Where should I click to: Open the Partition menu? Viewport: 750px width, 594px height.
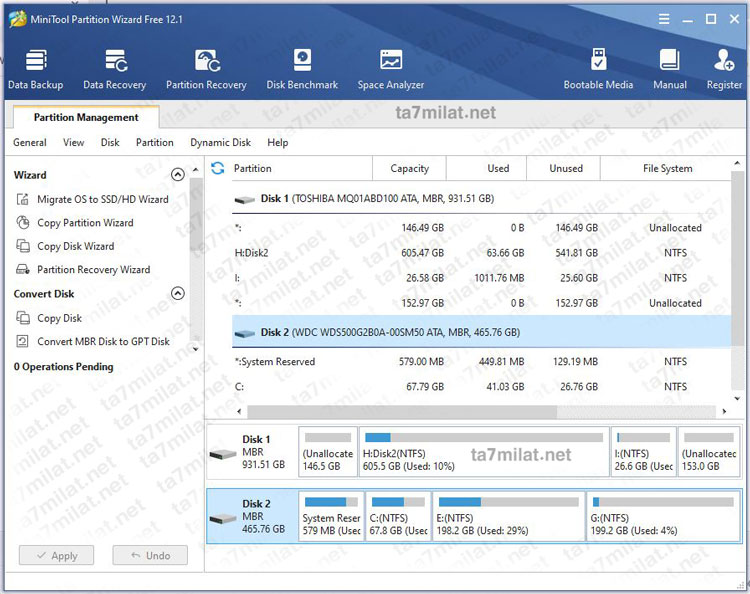point(154,143)
